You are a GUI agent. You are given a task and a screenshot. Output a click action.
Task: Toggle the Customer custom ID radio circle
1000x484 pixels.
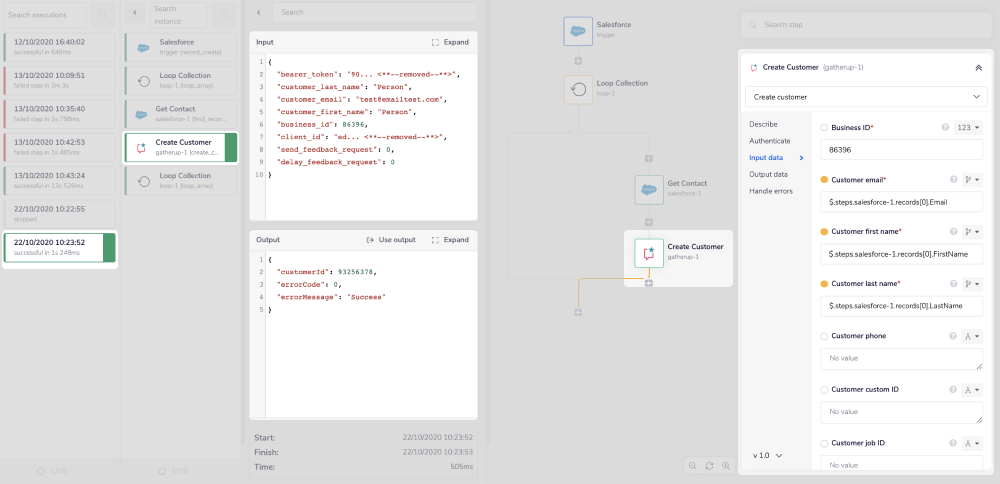[824, 389]
